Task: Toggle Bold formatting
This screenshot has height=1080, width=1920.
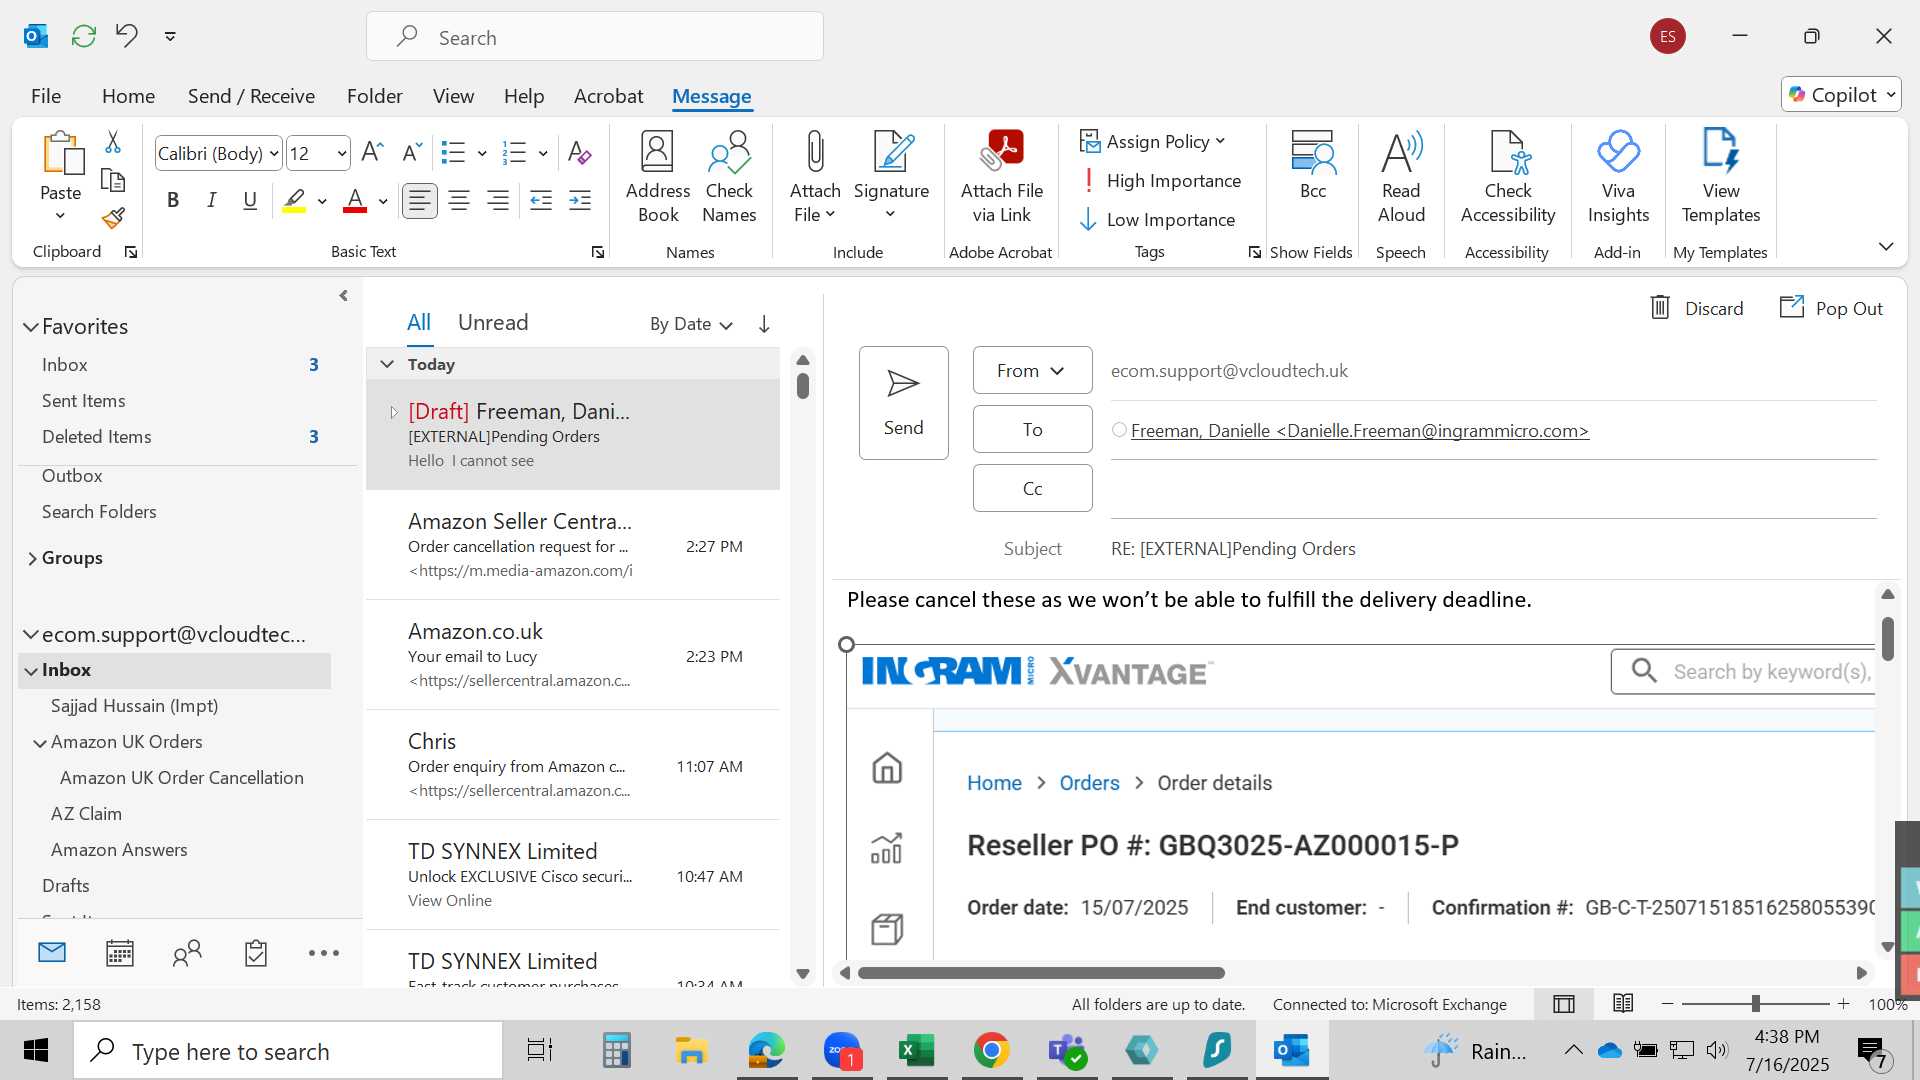Action: click(173, 201)
